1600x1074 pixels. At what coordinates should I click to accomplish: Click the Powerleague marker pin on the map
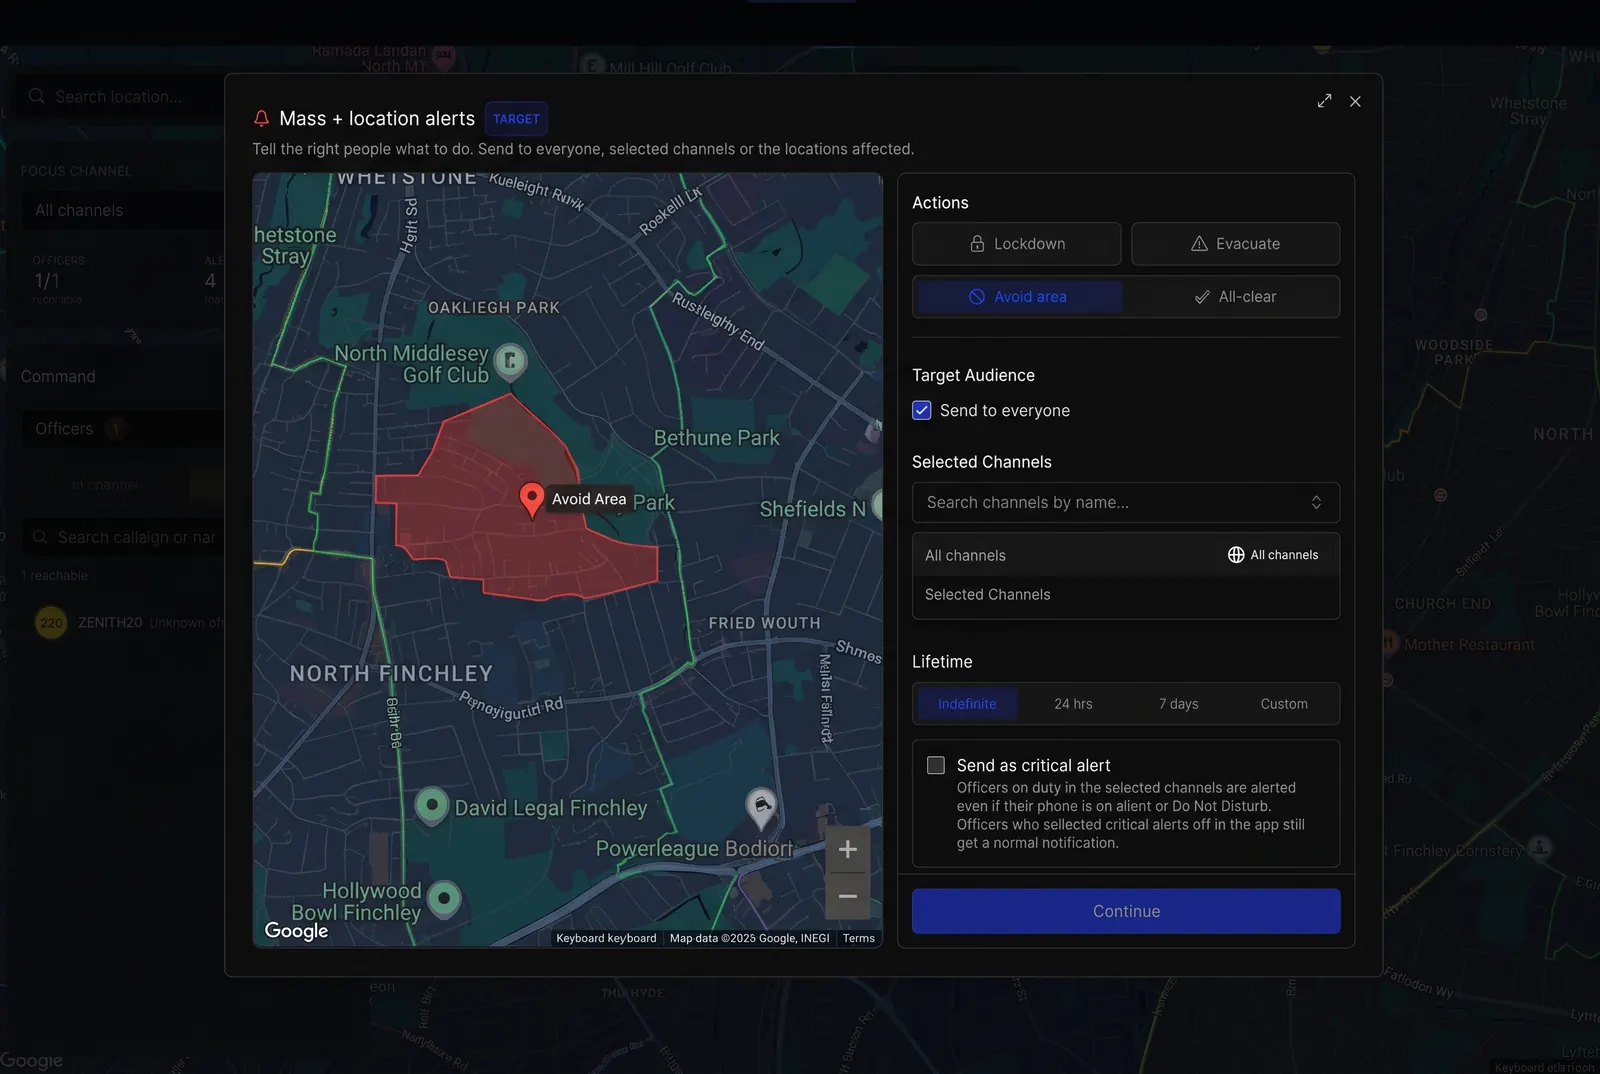761,807
